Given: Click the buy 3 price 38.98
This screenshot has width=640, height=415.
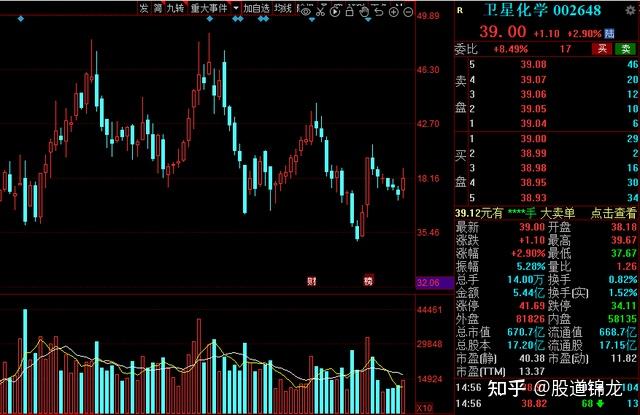Looking at the screenshot, I should pyautogui.click(x=533, y=168).
